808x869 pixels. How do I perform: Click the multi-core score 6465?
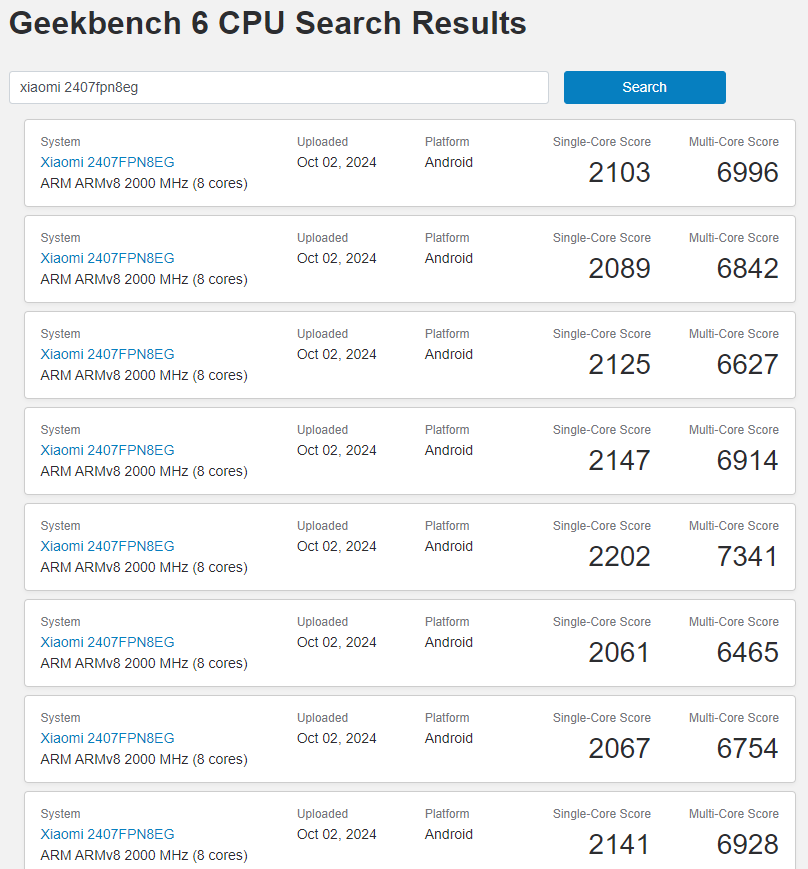[747, 652]
